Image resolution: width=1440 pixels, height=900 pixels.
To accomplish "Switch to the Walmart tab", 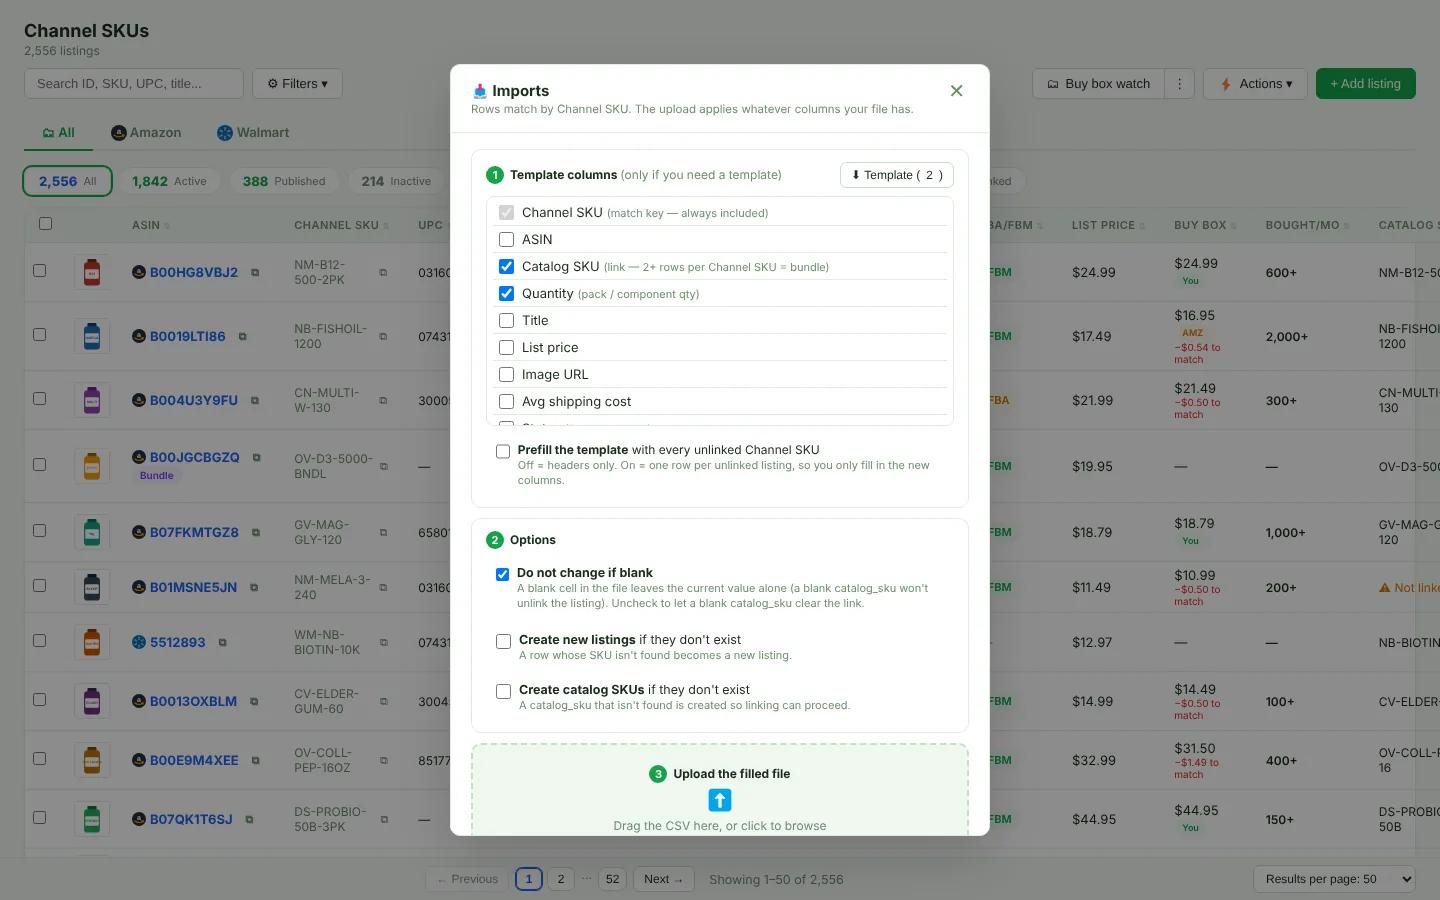I will coord(253,133).
